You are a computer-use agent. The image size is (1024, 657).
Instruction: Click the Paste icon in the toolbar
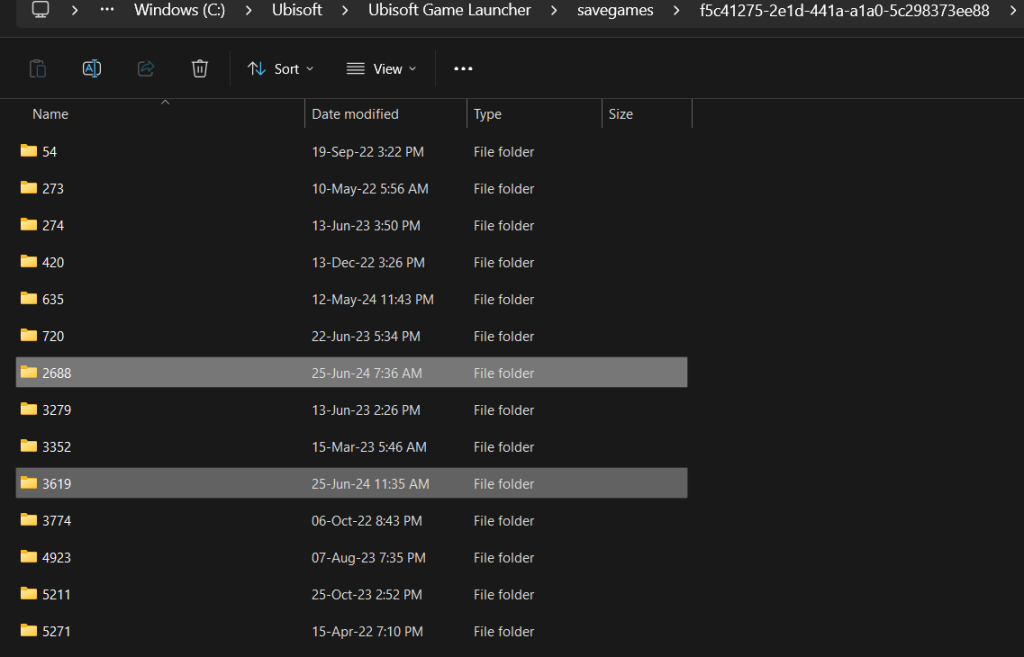(37, 68)
